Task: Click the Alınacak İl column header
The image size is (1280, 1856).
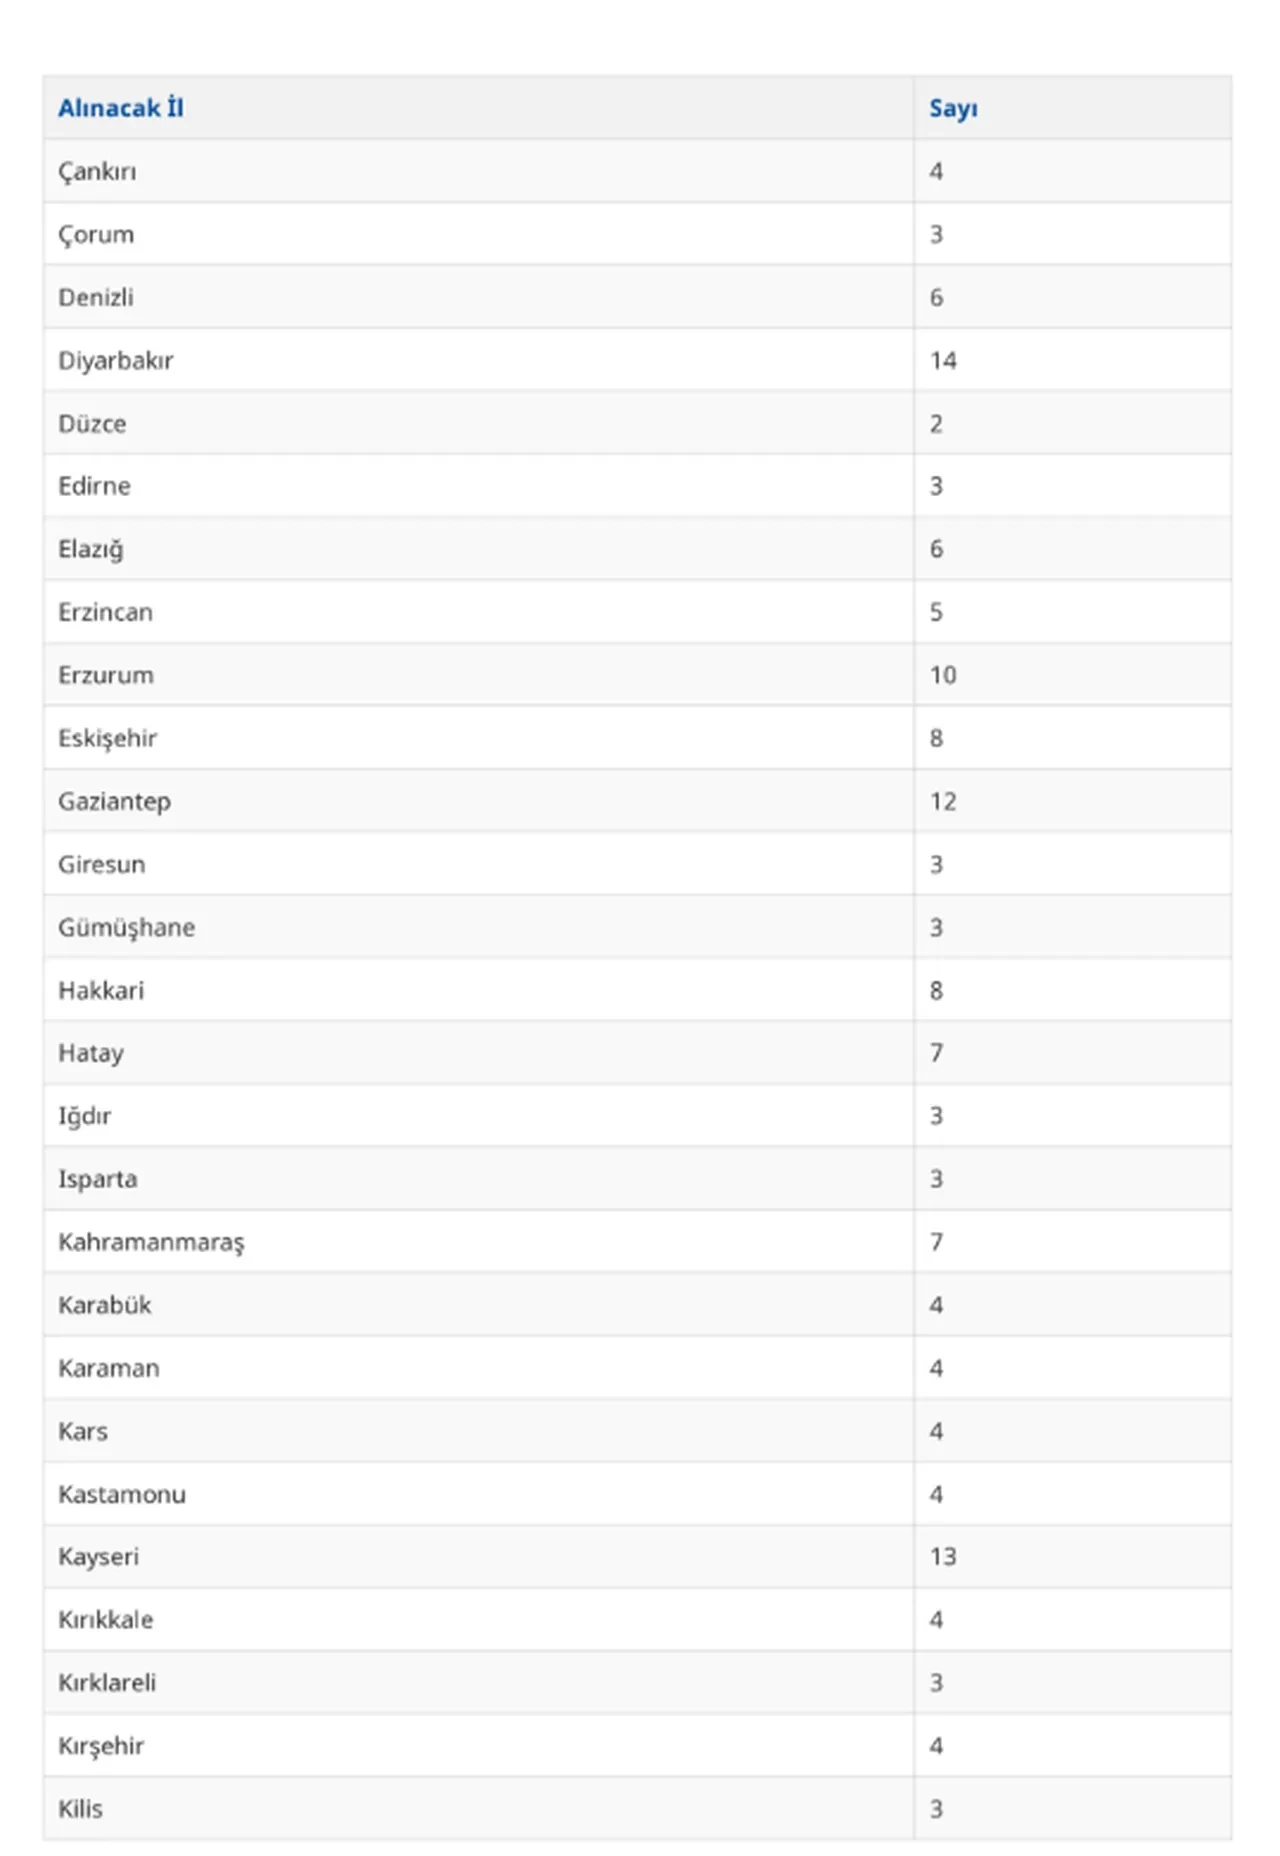Action: [x=120, y=108]
